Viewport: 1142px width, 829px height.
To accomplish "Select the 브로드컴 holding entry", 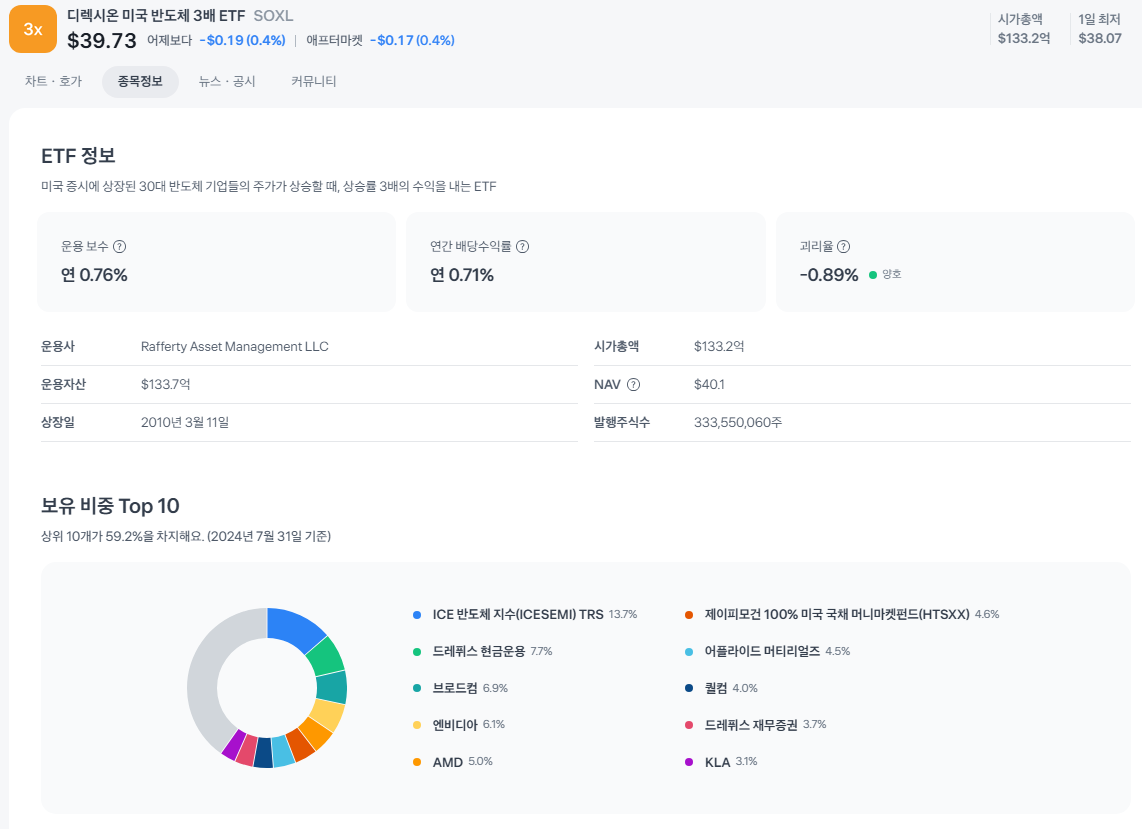I will pyautogui.click(x=455, y=688).
